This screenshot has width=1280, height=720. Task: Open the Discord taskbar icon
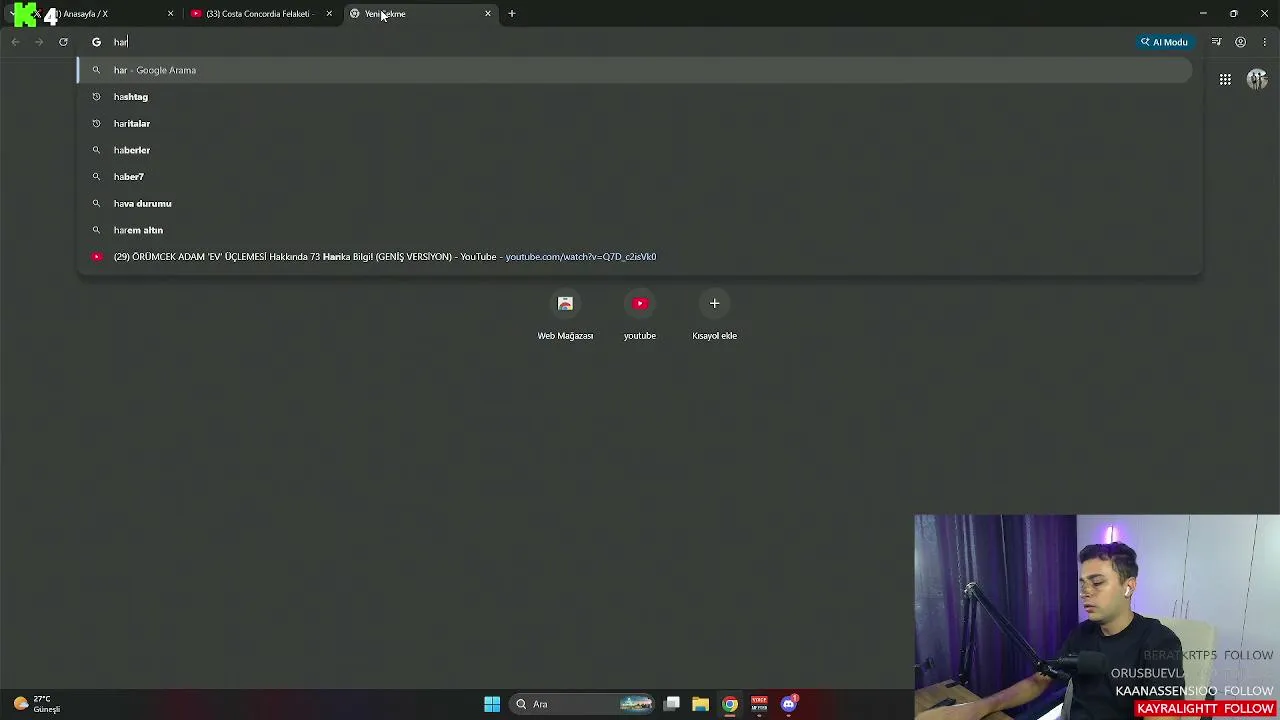(x=789, y=704)
